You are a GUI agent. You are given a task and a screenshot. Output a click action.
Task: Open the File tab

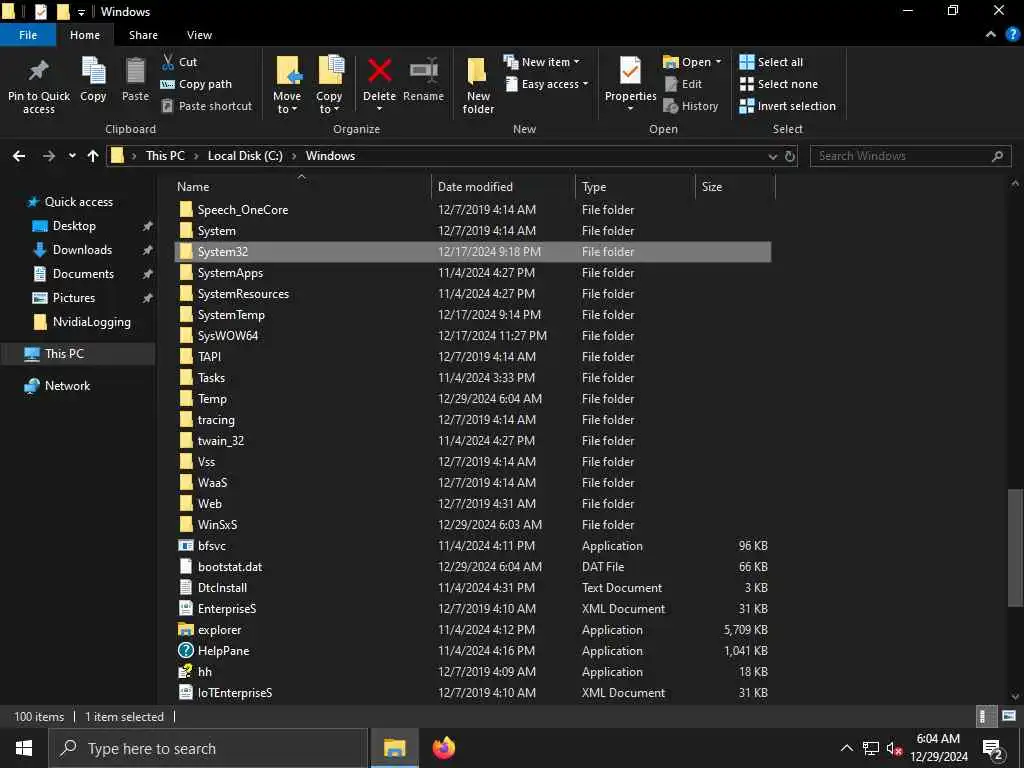pyautogui.click(x=28, y=35)
